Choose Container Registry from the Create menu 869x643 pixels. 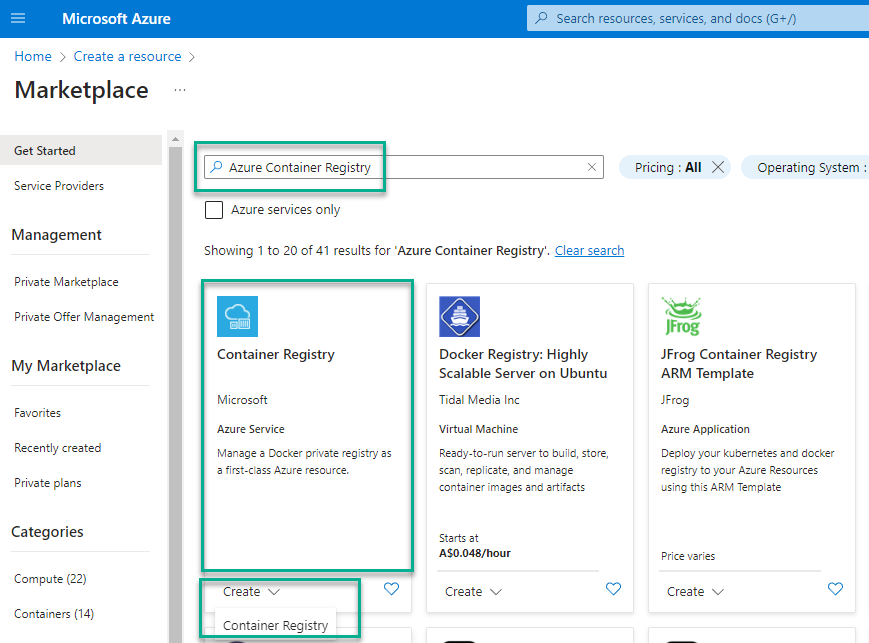click(x=277, y=624)
